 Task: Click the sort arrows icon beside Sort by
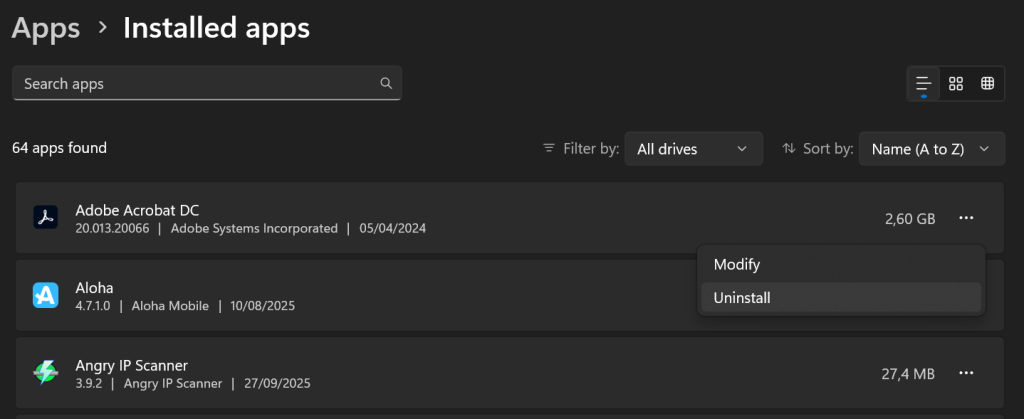(789, 148)
